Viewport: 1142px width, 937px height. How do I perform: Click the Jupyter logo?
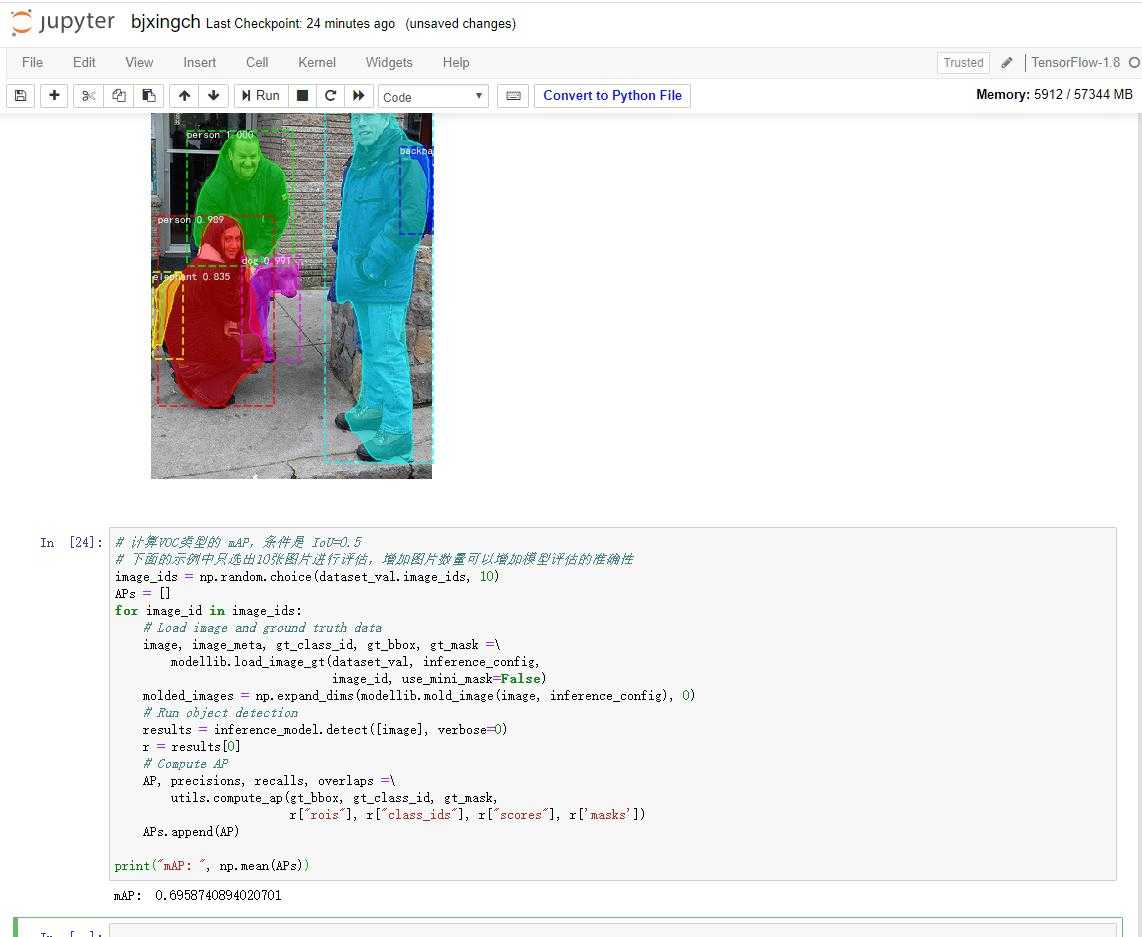(x=63, y=22)
